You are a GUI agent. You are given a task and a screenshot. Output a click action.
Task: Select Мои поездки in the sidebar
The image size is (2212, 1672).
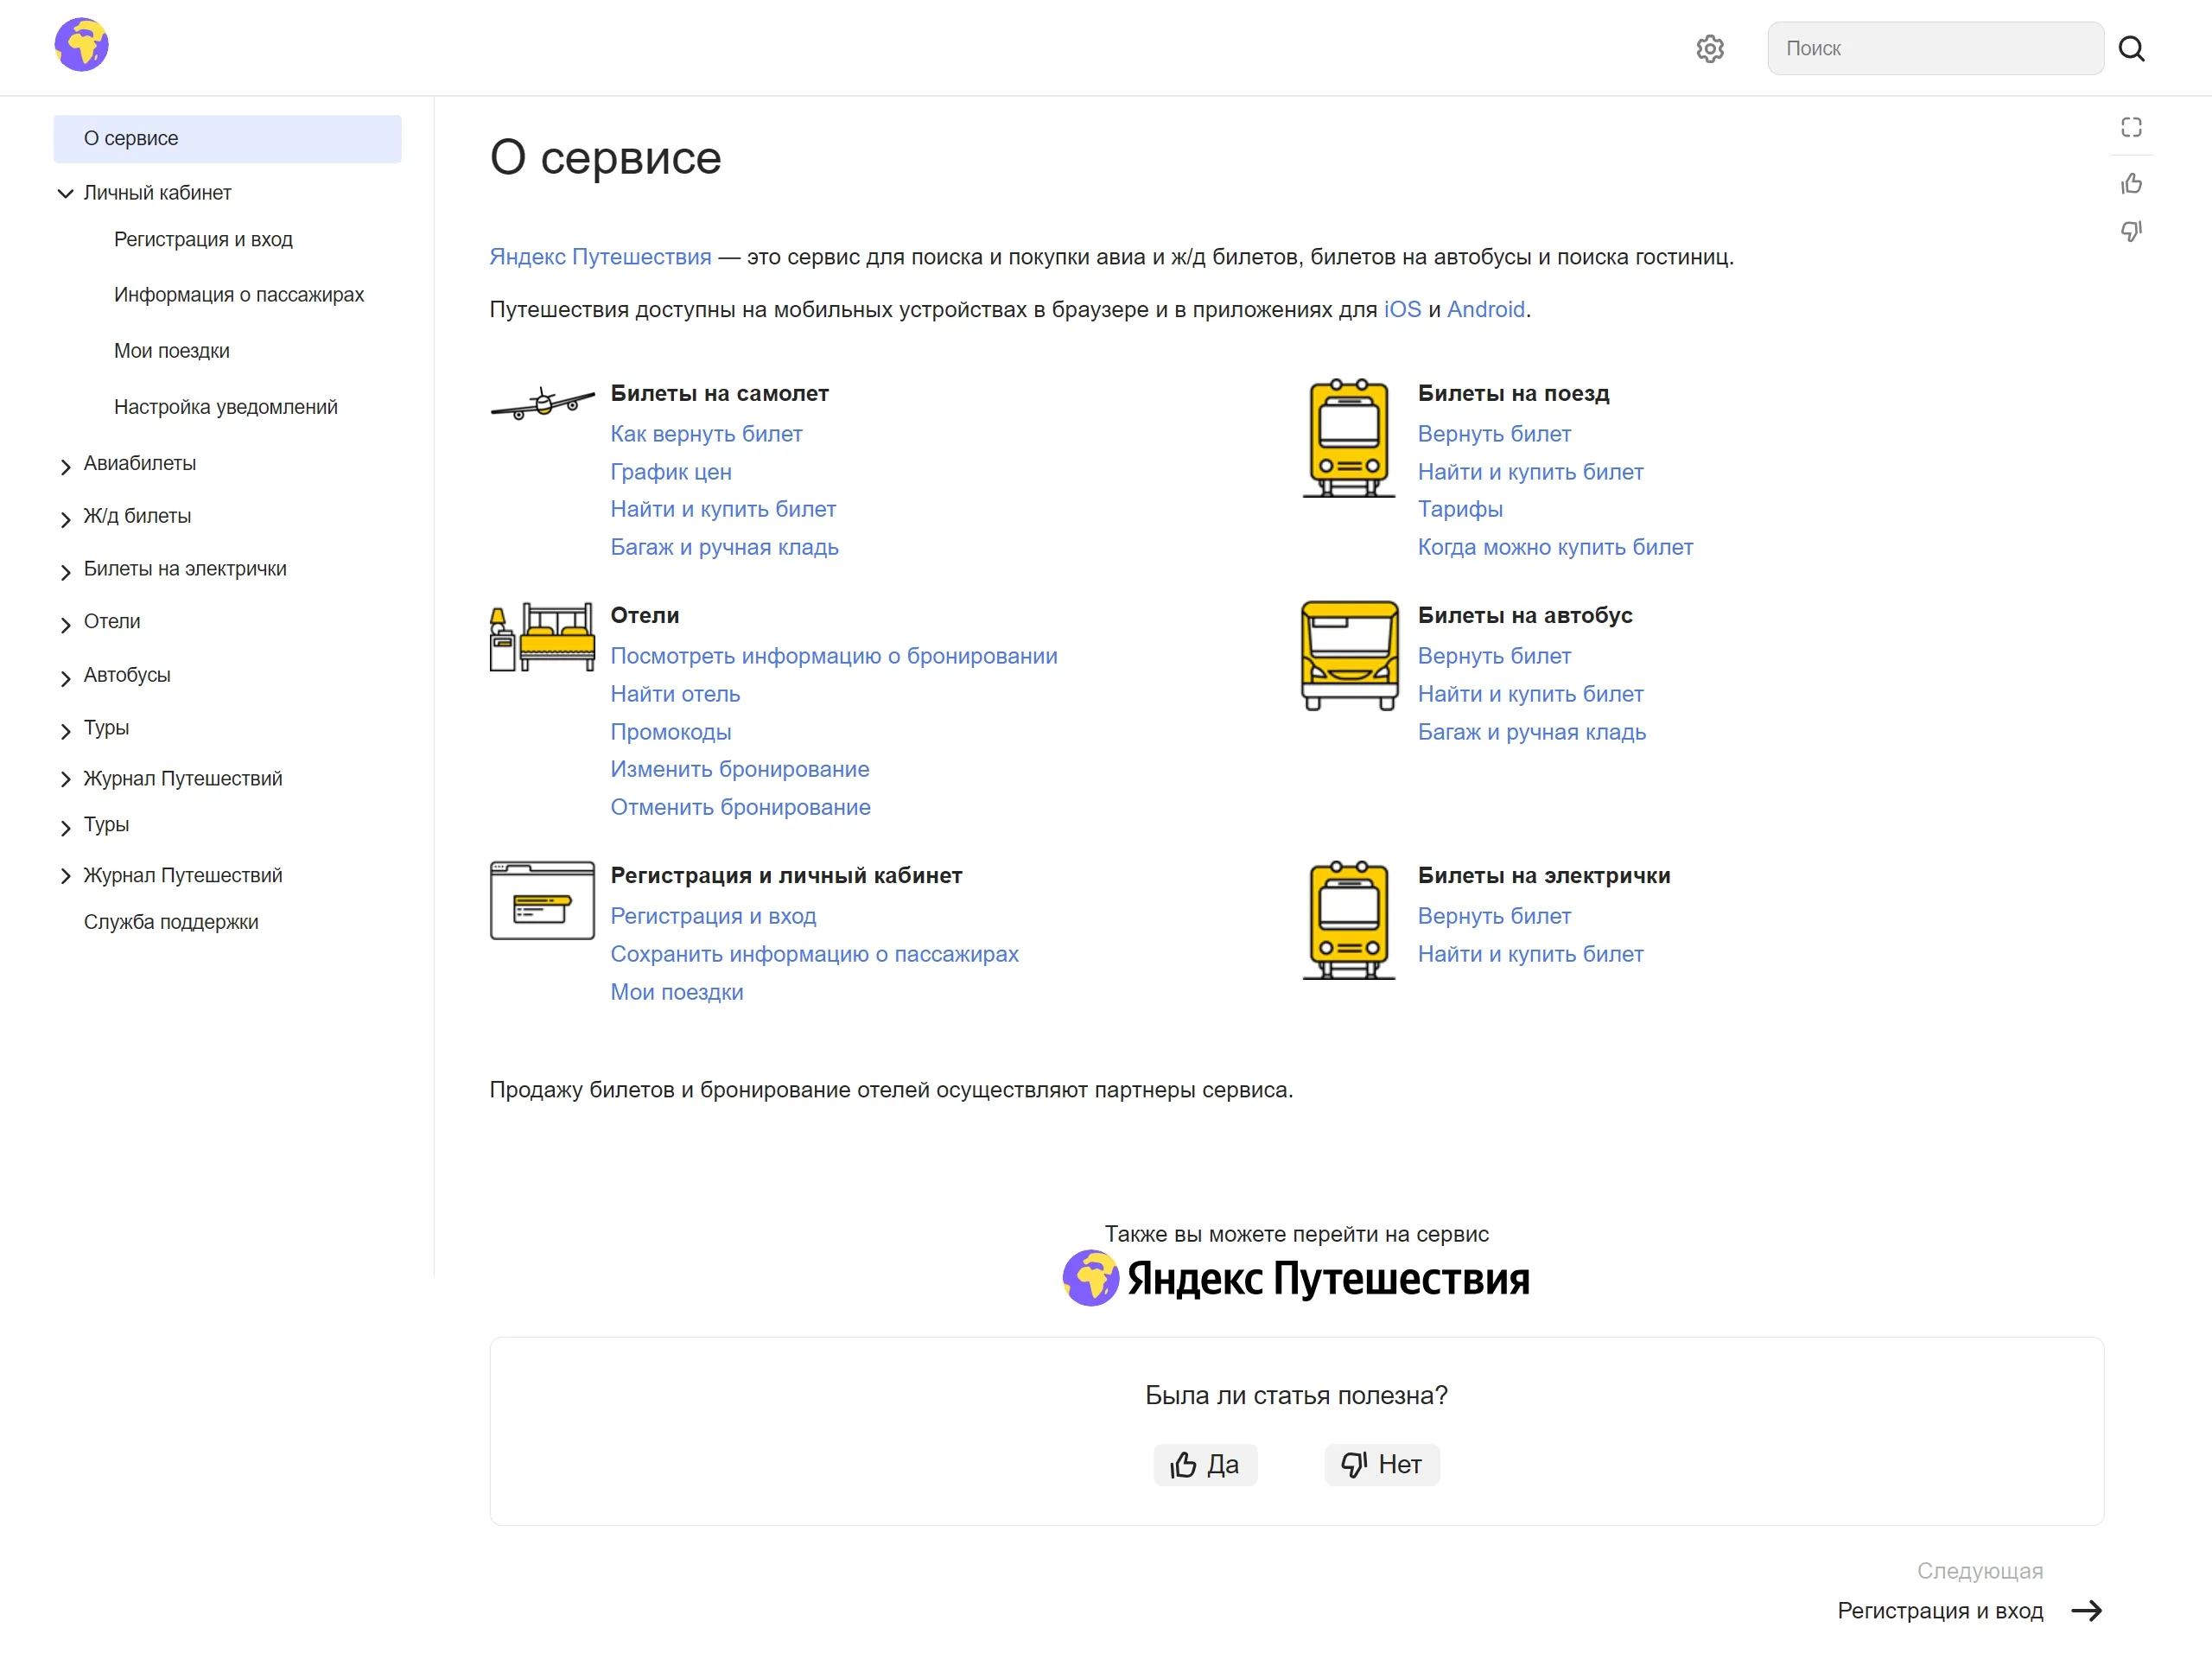172,351
